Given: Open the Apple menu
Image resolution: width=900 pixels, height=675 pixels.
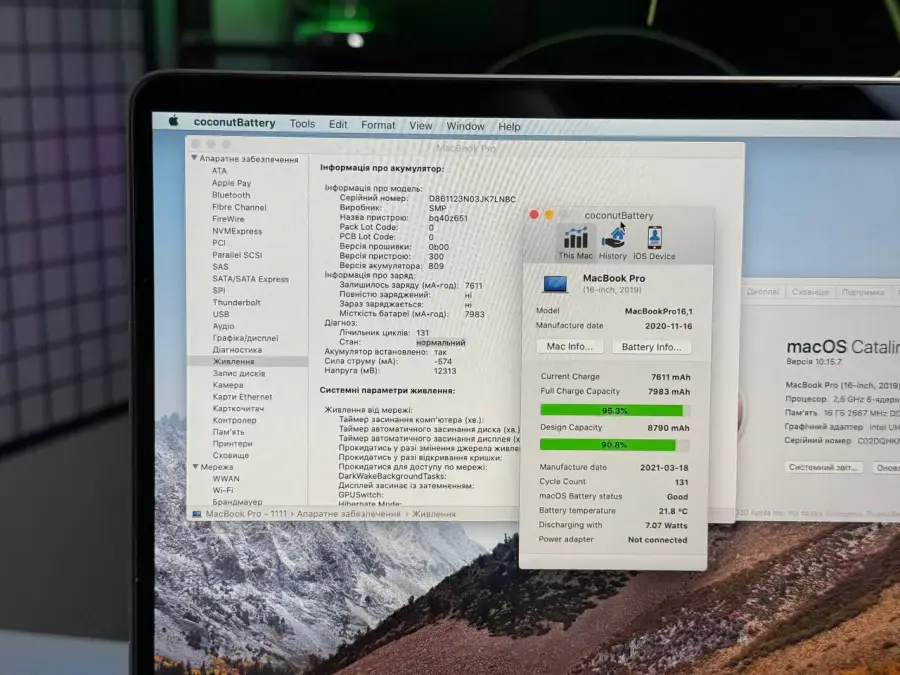Looking at the screenshot, I should click(172, 123).
